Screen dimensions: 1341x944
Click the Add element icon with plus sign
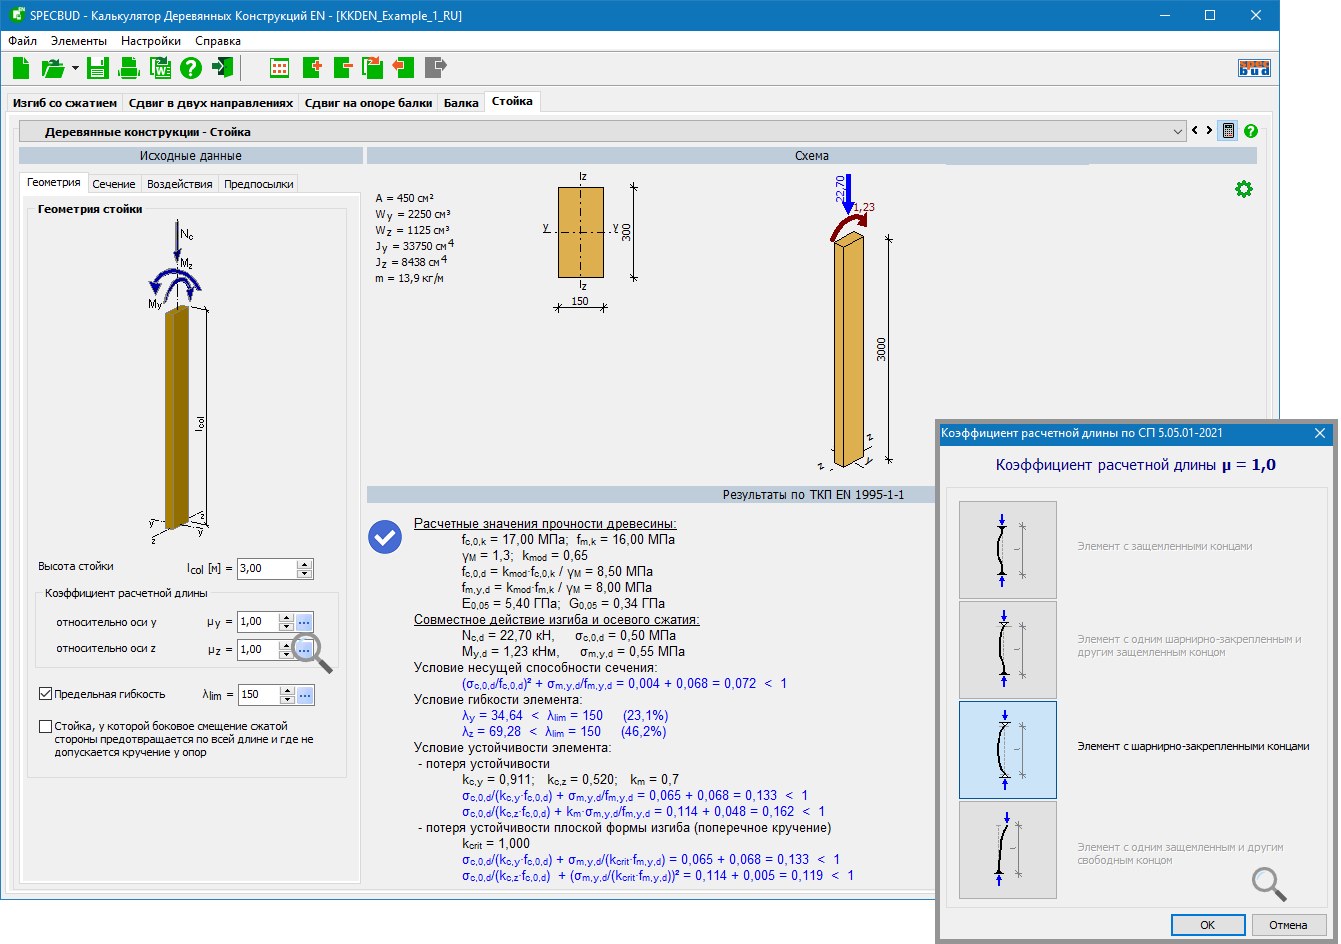[x=312, y=68]
